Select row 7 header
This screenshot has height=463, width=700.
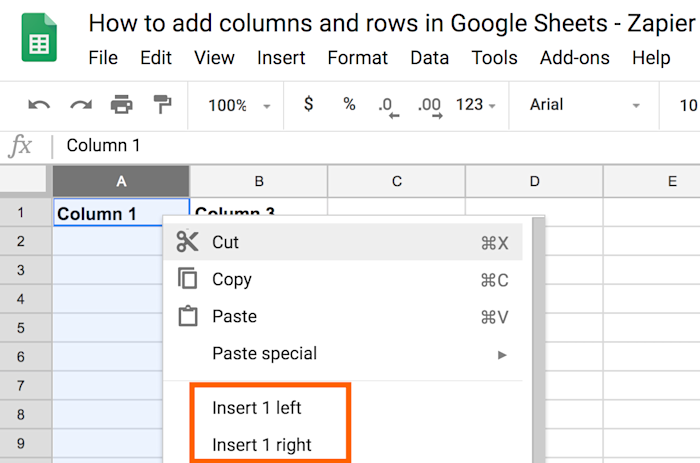(x=25, y=386)
